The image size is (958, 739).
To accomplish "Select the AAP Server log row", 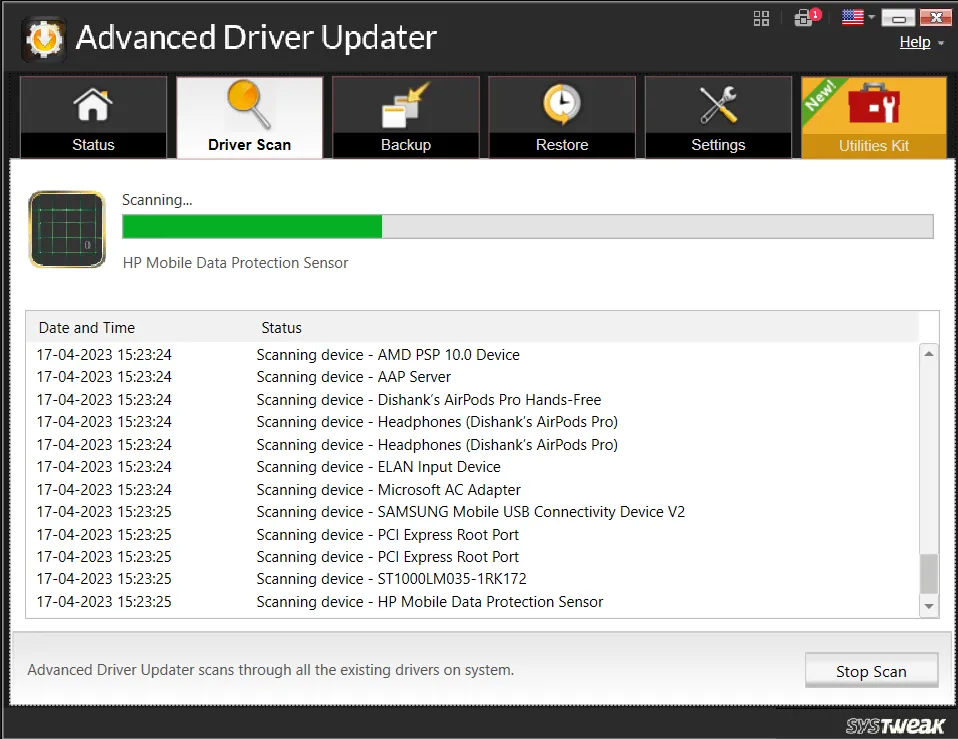I will (x=472, y=377).
